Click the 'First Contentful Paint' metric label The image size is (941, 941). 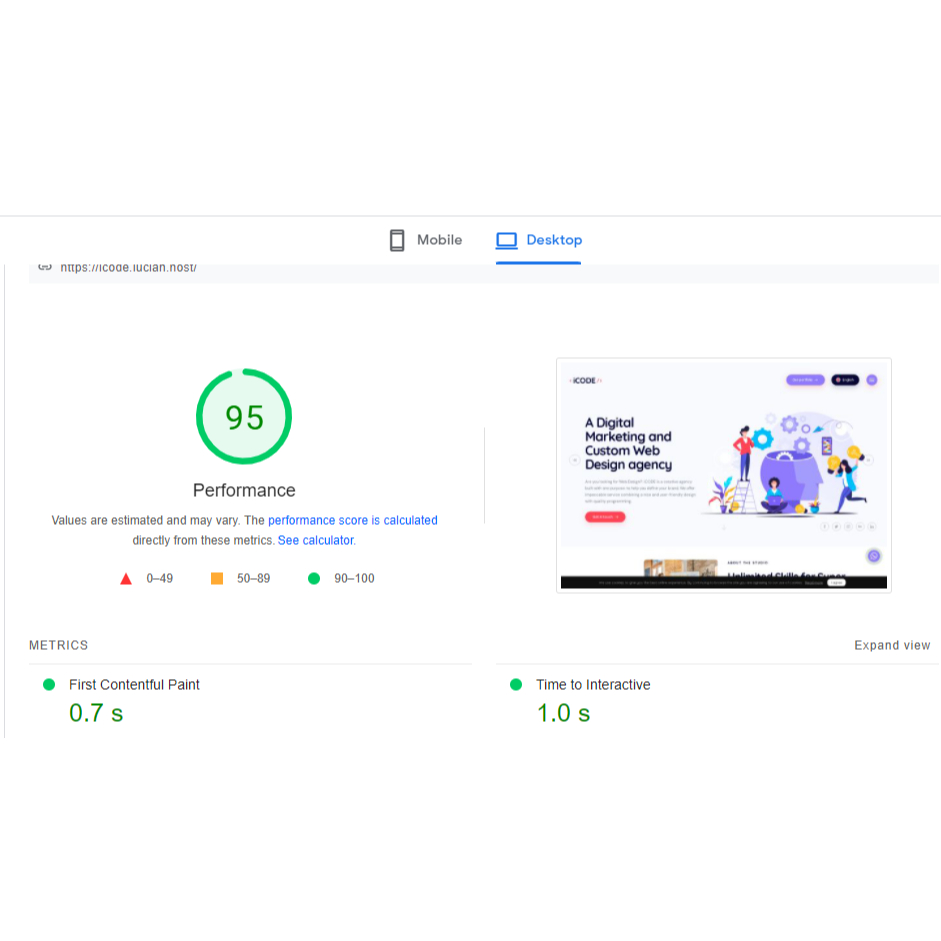[x=134, y=685]
